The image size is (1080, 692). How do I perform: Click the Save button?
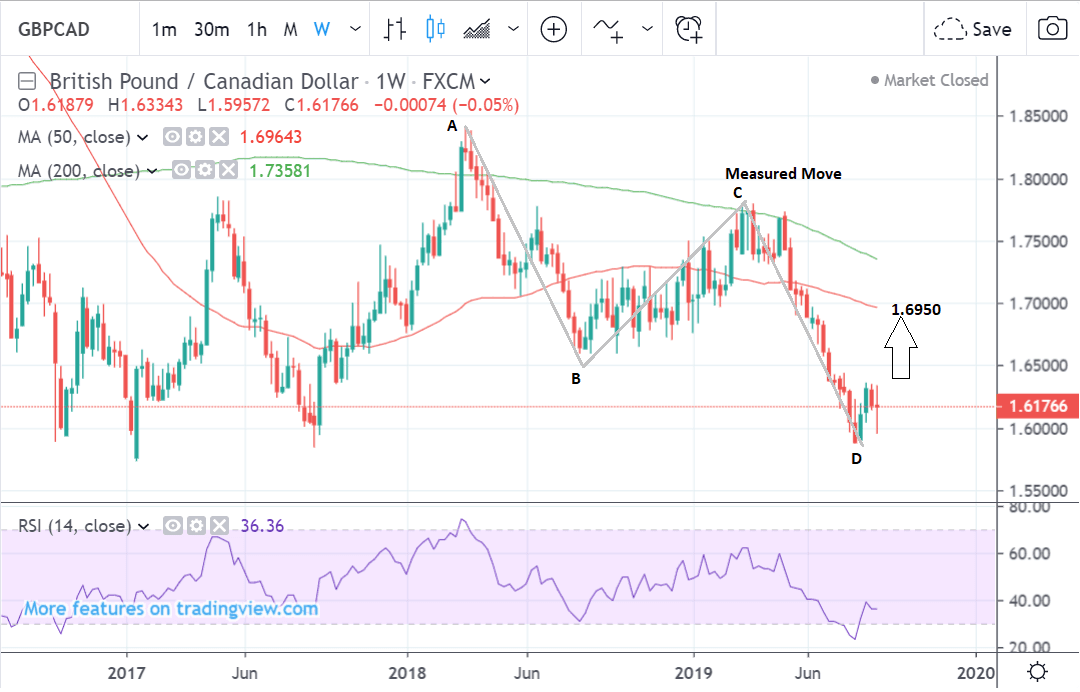972,29
